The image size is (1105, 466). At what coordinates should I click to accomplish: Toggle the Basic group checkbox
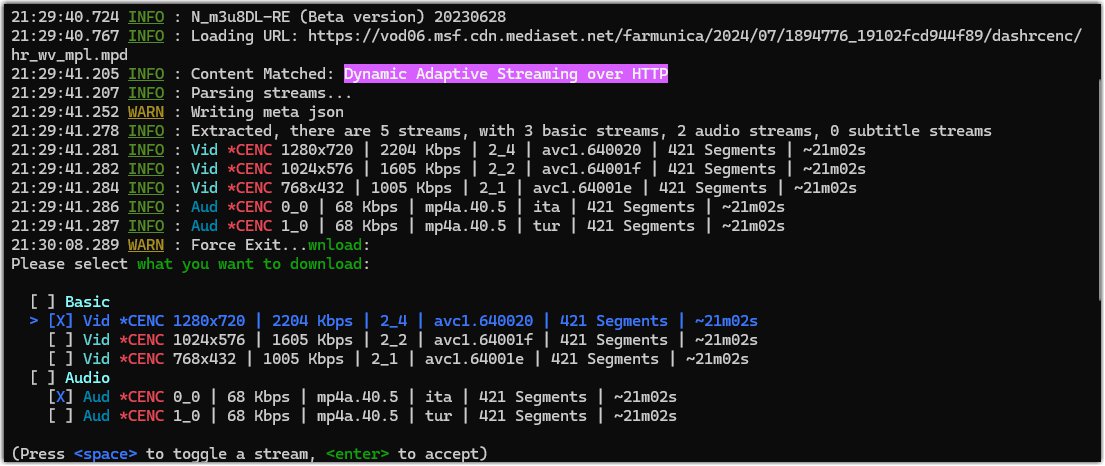pyautogui.click(x=43, y=302)
